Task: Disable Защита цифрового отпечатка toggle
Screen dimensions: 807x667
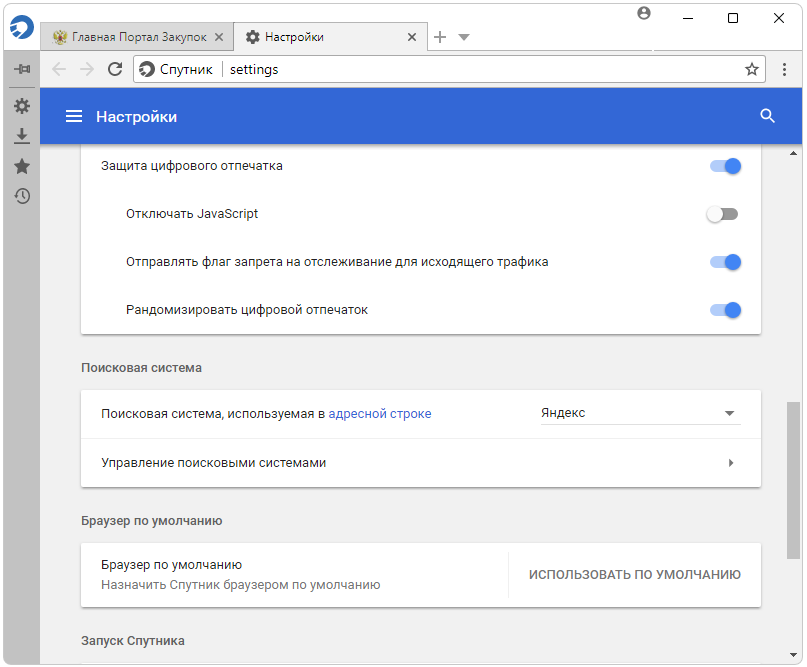Action: (725, 166)
